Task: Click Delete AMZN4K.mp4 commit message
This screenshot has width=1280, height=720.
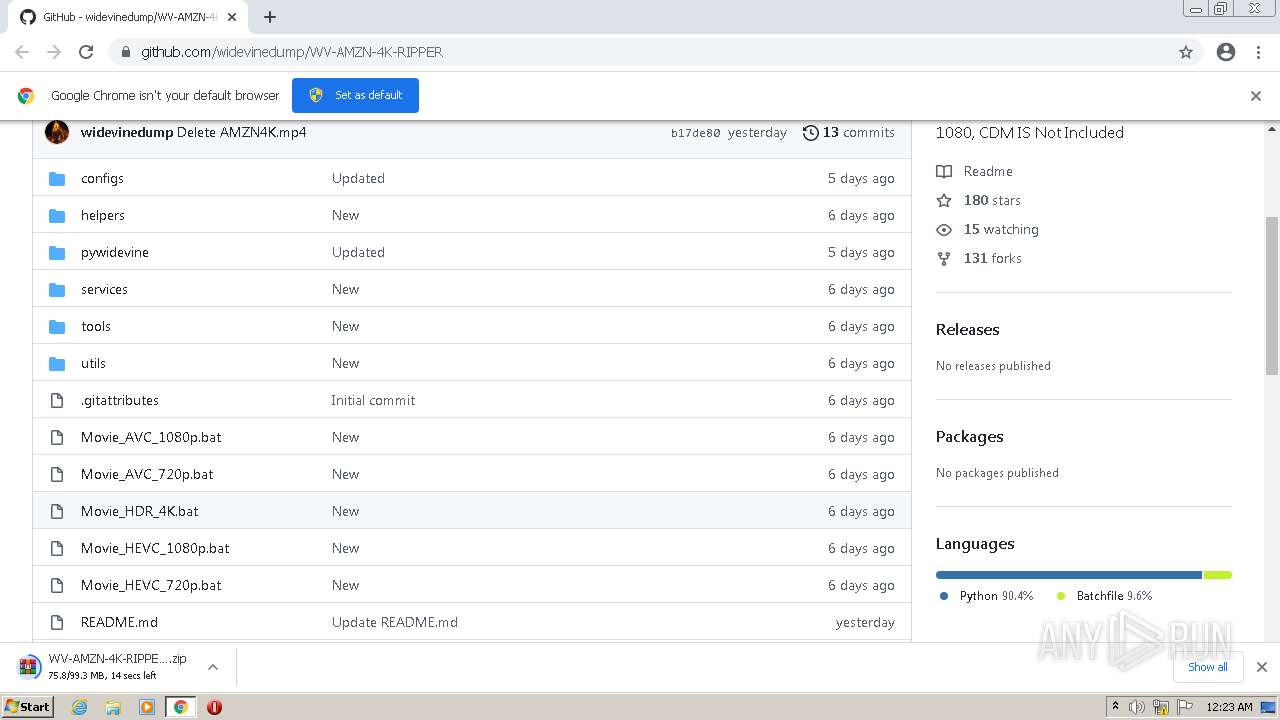Action: coord(242,133)
